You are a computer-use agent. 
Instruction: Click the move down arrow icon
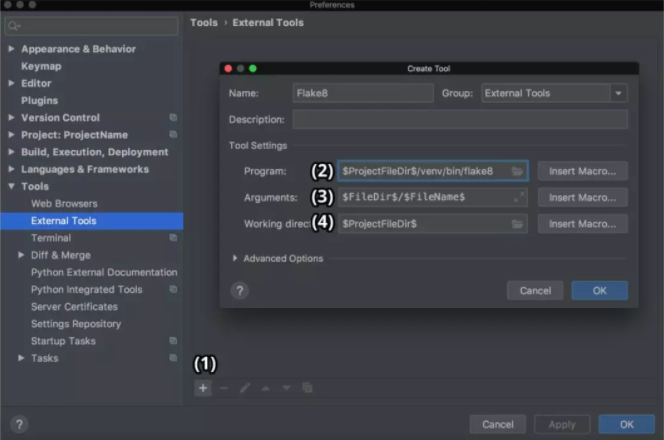pos(287,387)
